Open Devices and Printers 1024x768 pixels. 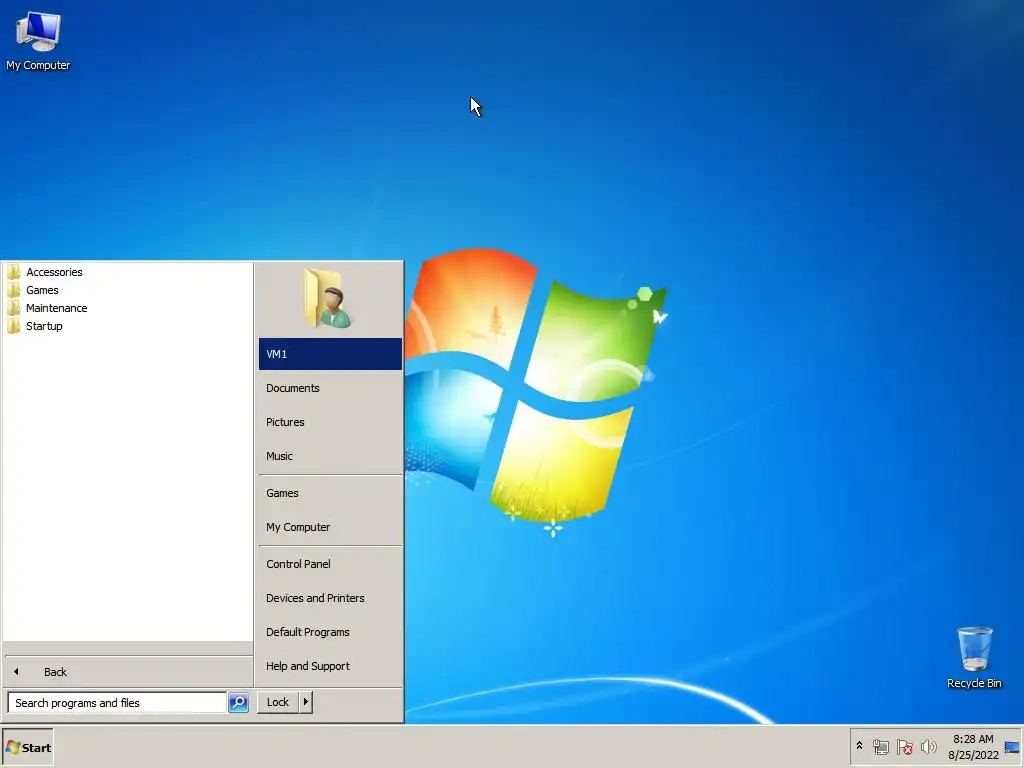click(x=330, y=598)
